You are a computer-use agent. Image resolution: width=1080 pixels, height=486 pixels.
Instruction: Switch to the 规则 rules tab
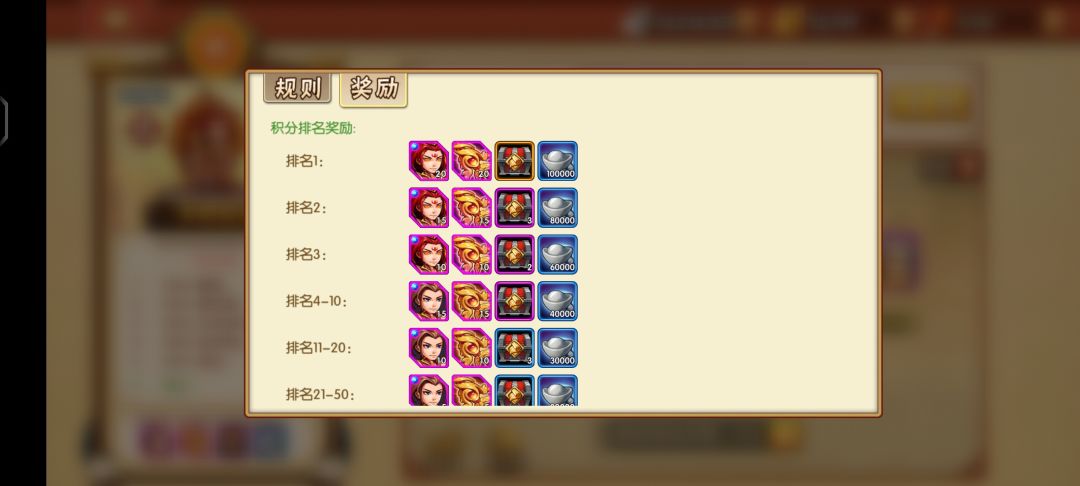[x=298, y=88]
